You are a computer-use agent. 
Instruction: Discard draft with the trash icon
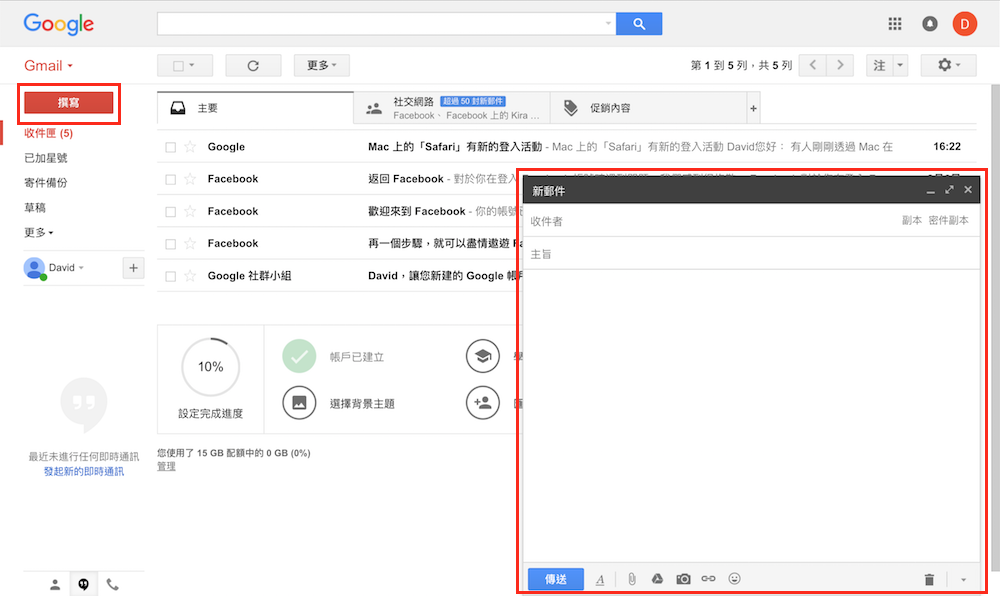tap(929, 579)
